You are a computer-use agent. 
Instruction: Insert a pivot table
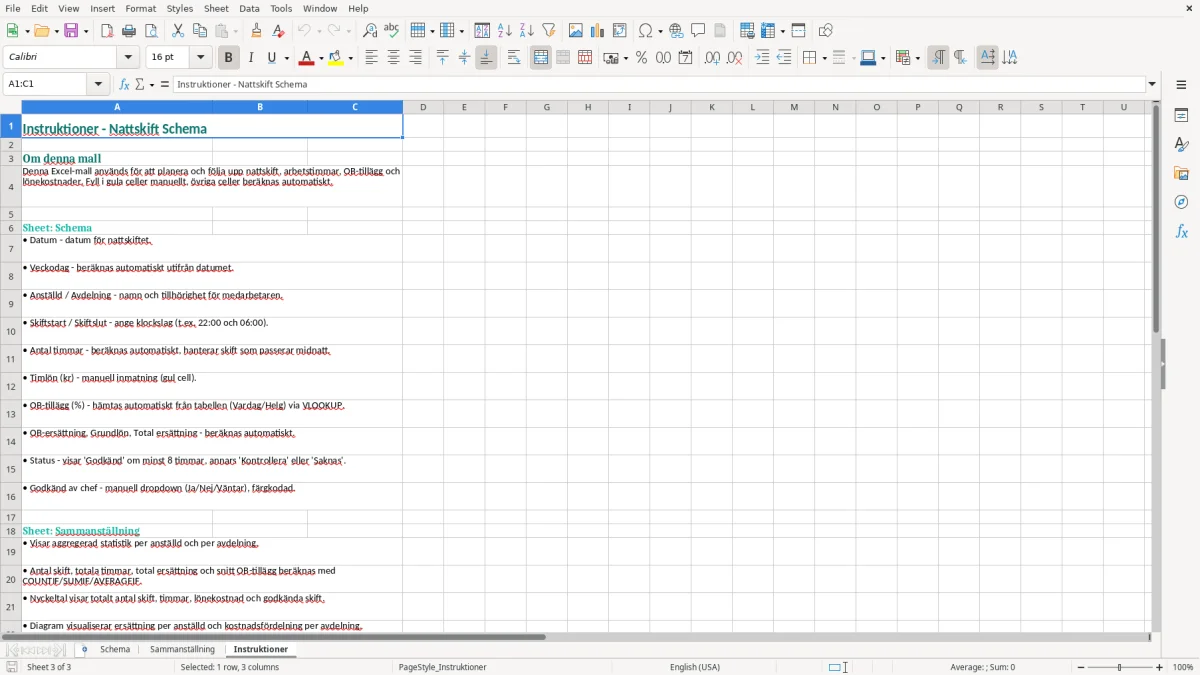(619, 31)
